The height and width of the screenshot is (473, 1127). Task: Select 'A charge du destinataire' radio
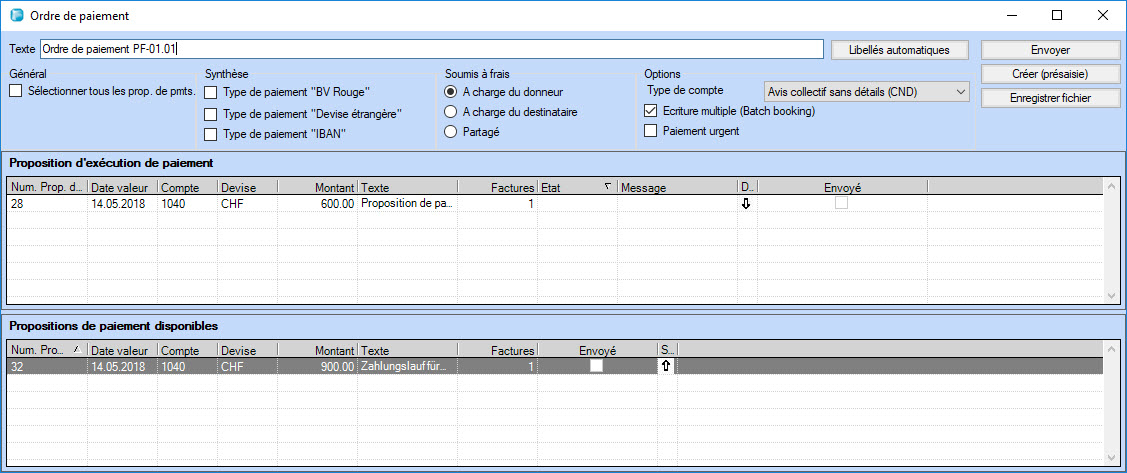point(451,112)
